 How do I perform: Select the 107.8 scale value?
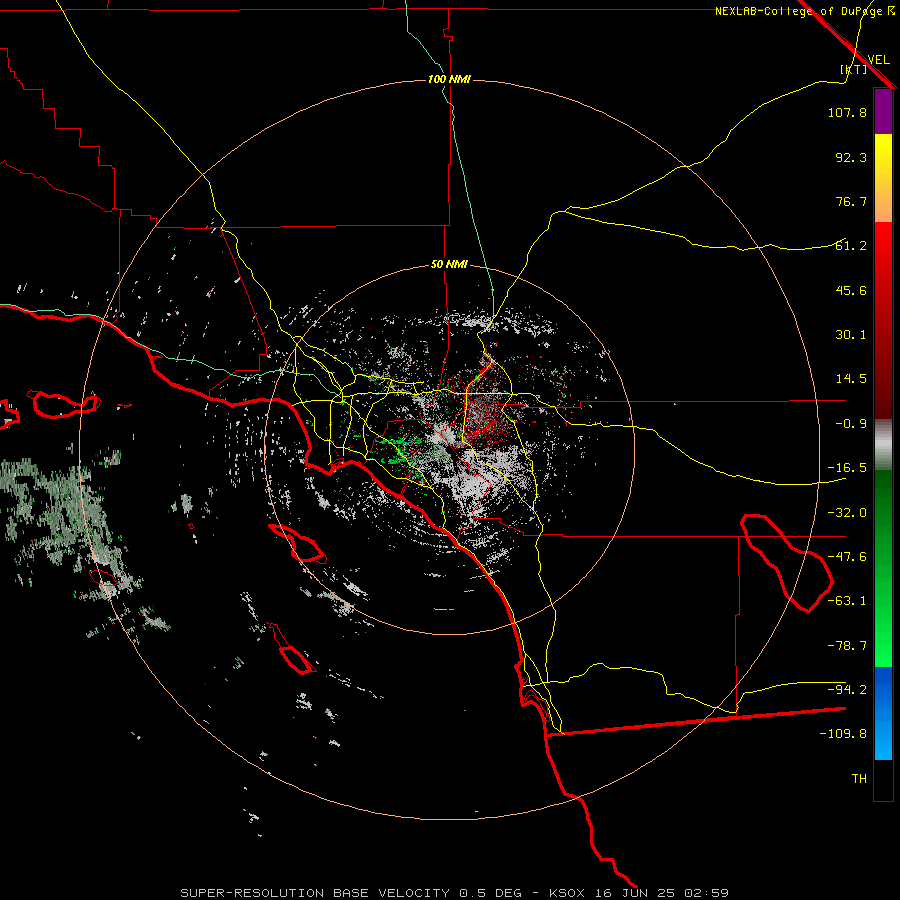847,112
